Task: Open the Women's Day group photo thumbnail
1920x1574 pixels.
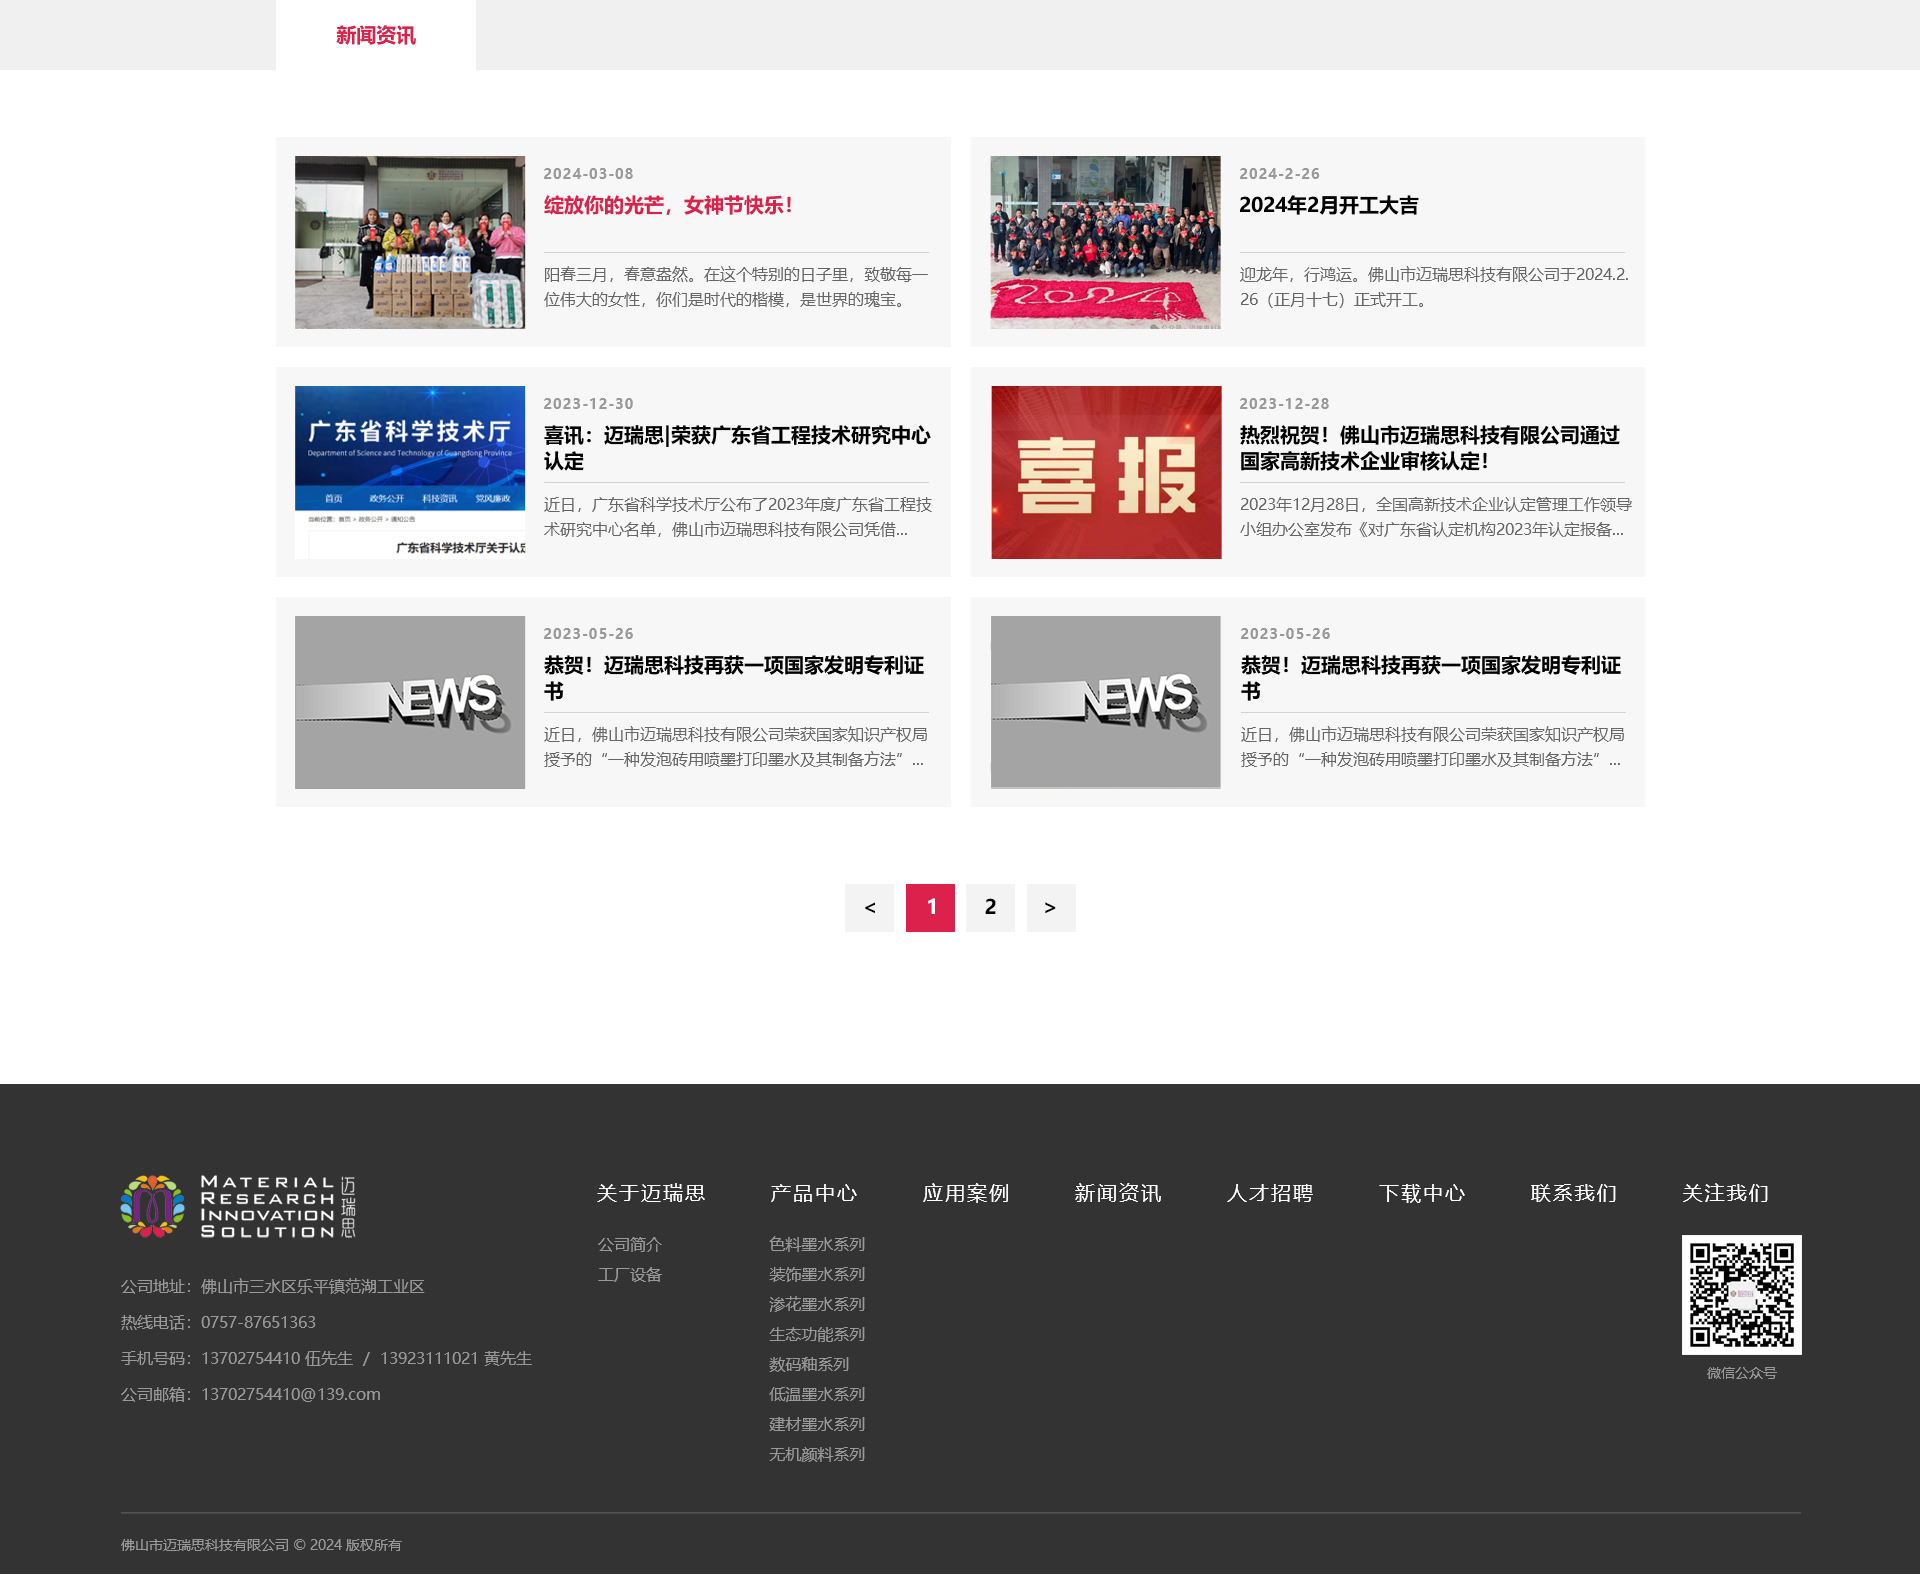Action: 409,242
